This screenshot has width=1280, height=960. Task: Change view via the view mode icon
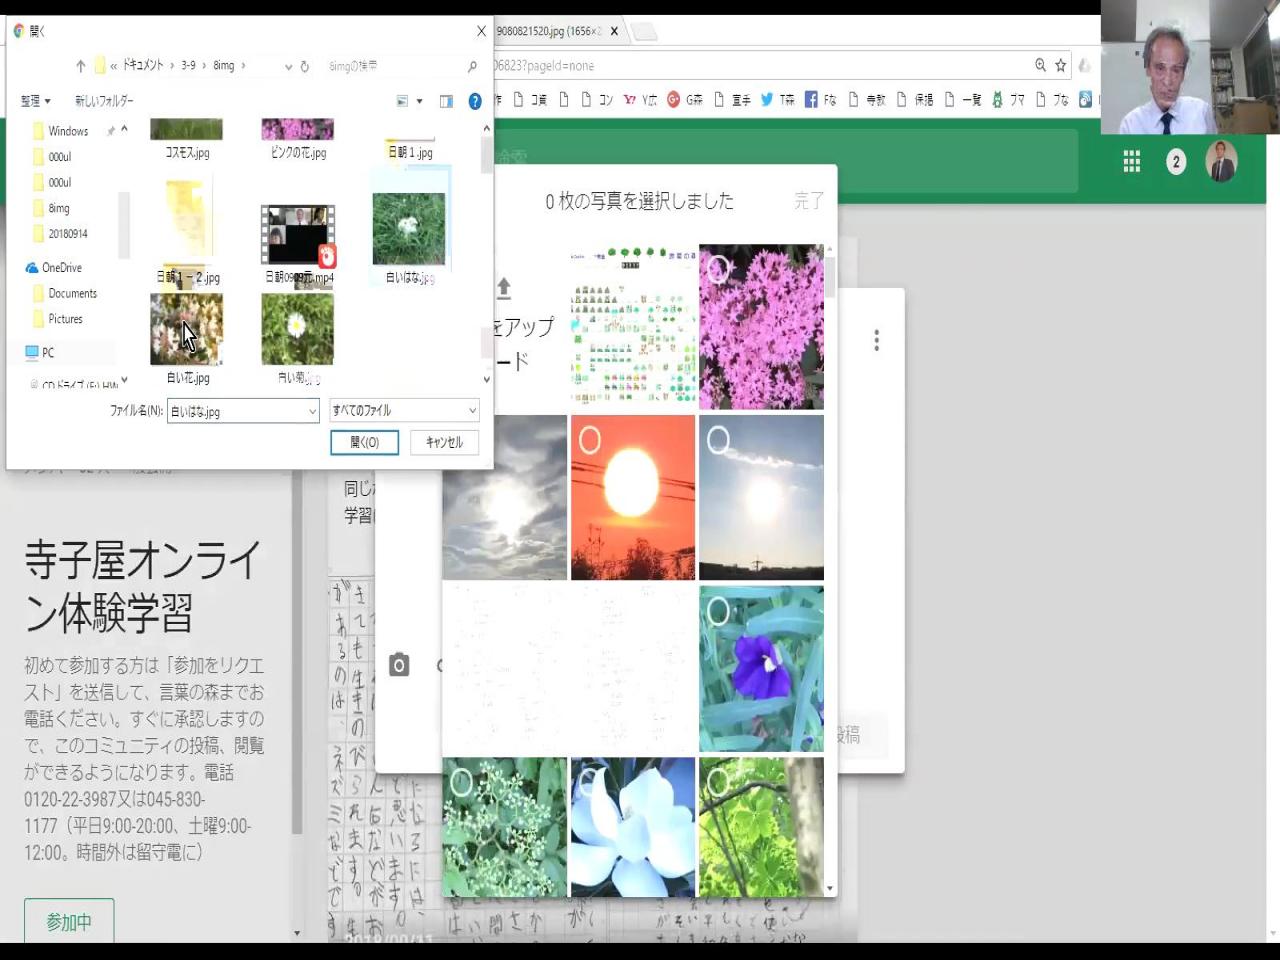pyautogui.click(x=402, y=101)
